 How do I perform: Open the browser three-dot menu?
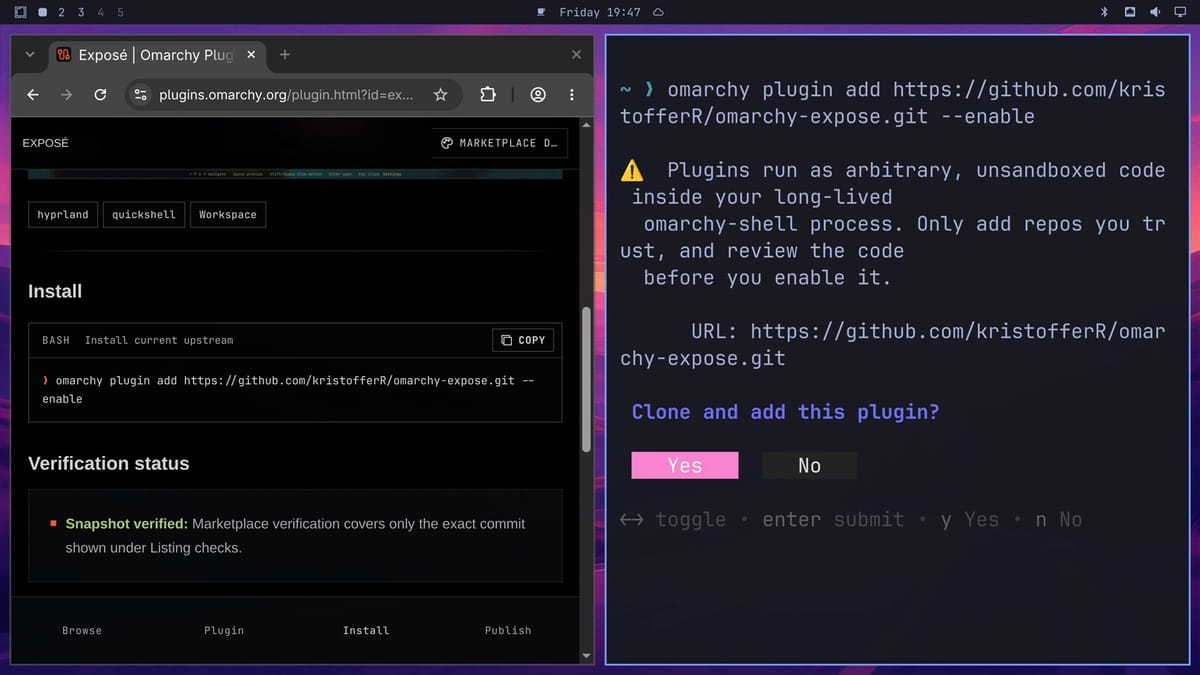pyautogui.click(x=572, y=95)
